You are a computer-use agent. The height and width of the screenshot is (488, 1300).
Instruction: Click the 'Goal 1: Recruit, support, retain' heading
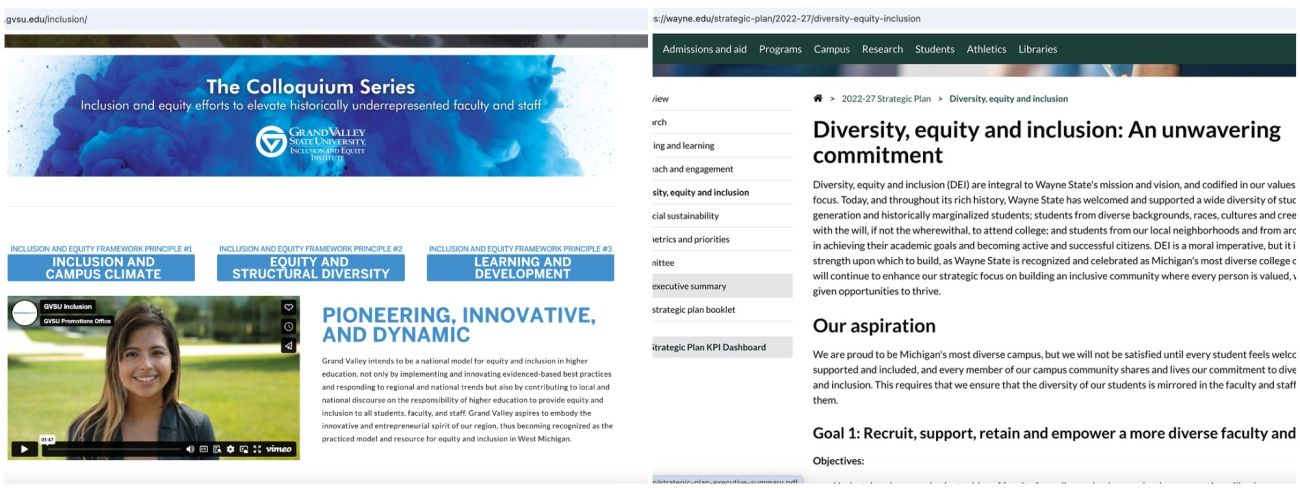click(1054, 433)
